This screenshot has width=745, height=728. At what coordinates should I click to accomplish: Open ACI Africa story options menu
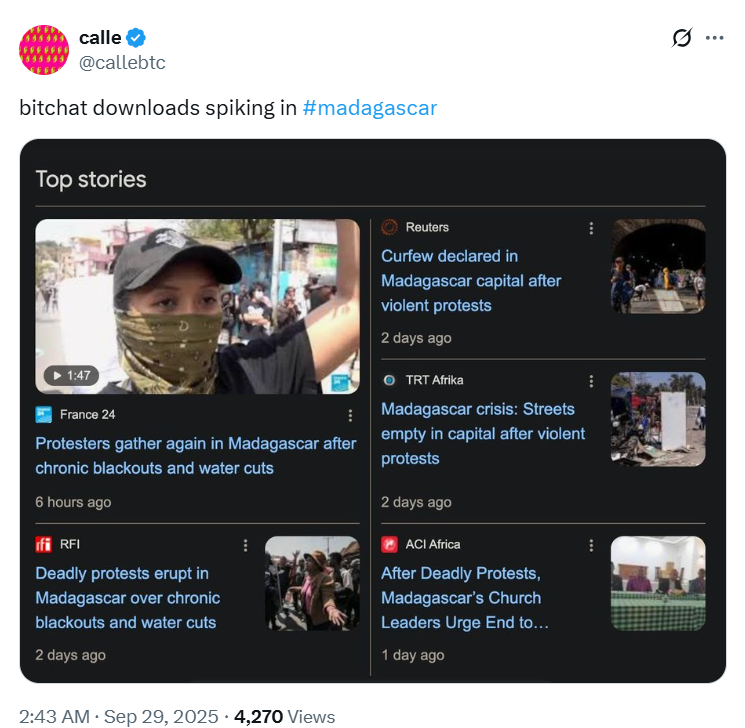pyautogui.click(x=592, y=545)
